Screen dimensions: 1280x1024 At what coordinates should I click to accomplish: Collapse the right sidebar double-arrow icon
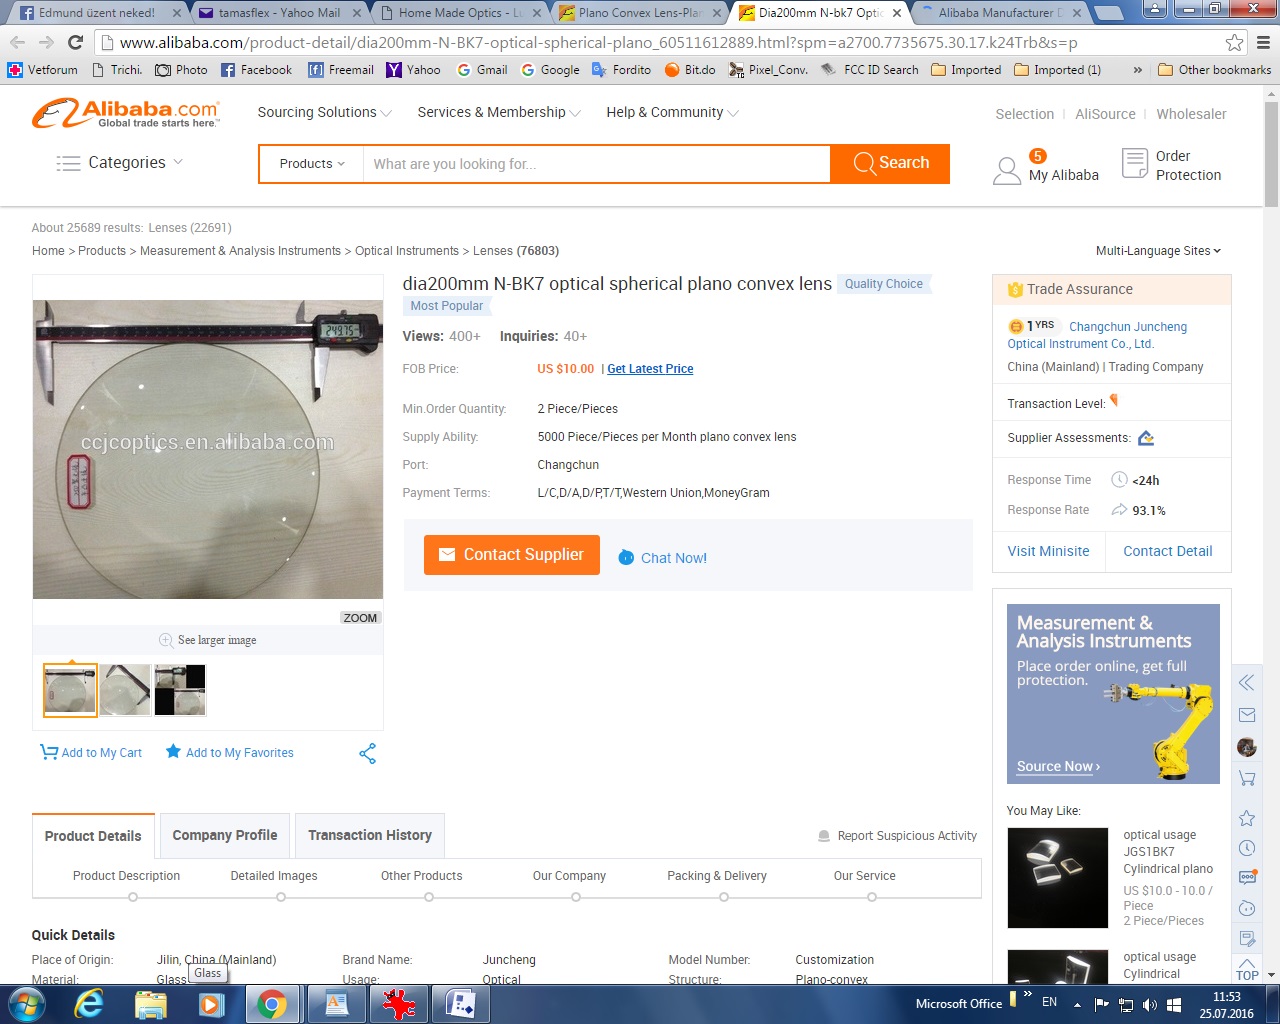(x=1246, y=683)
